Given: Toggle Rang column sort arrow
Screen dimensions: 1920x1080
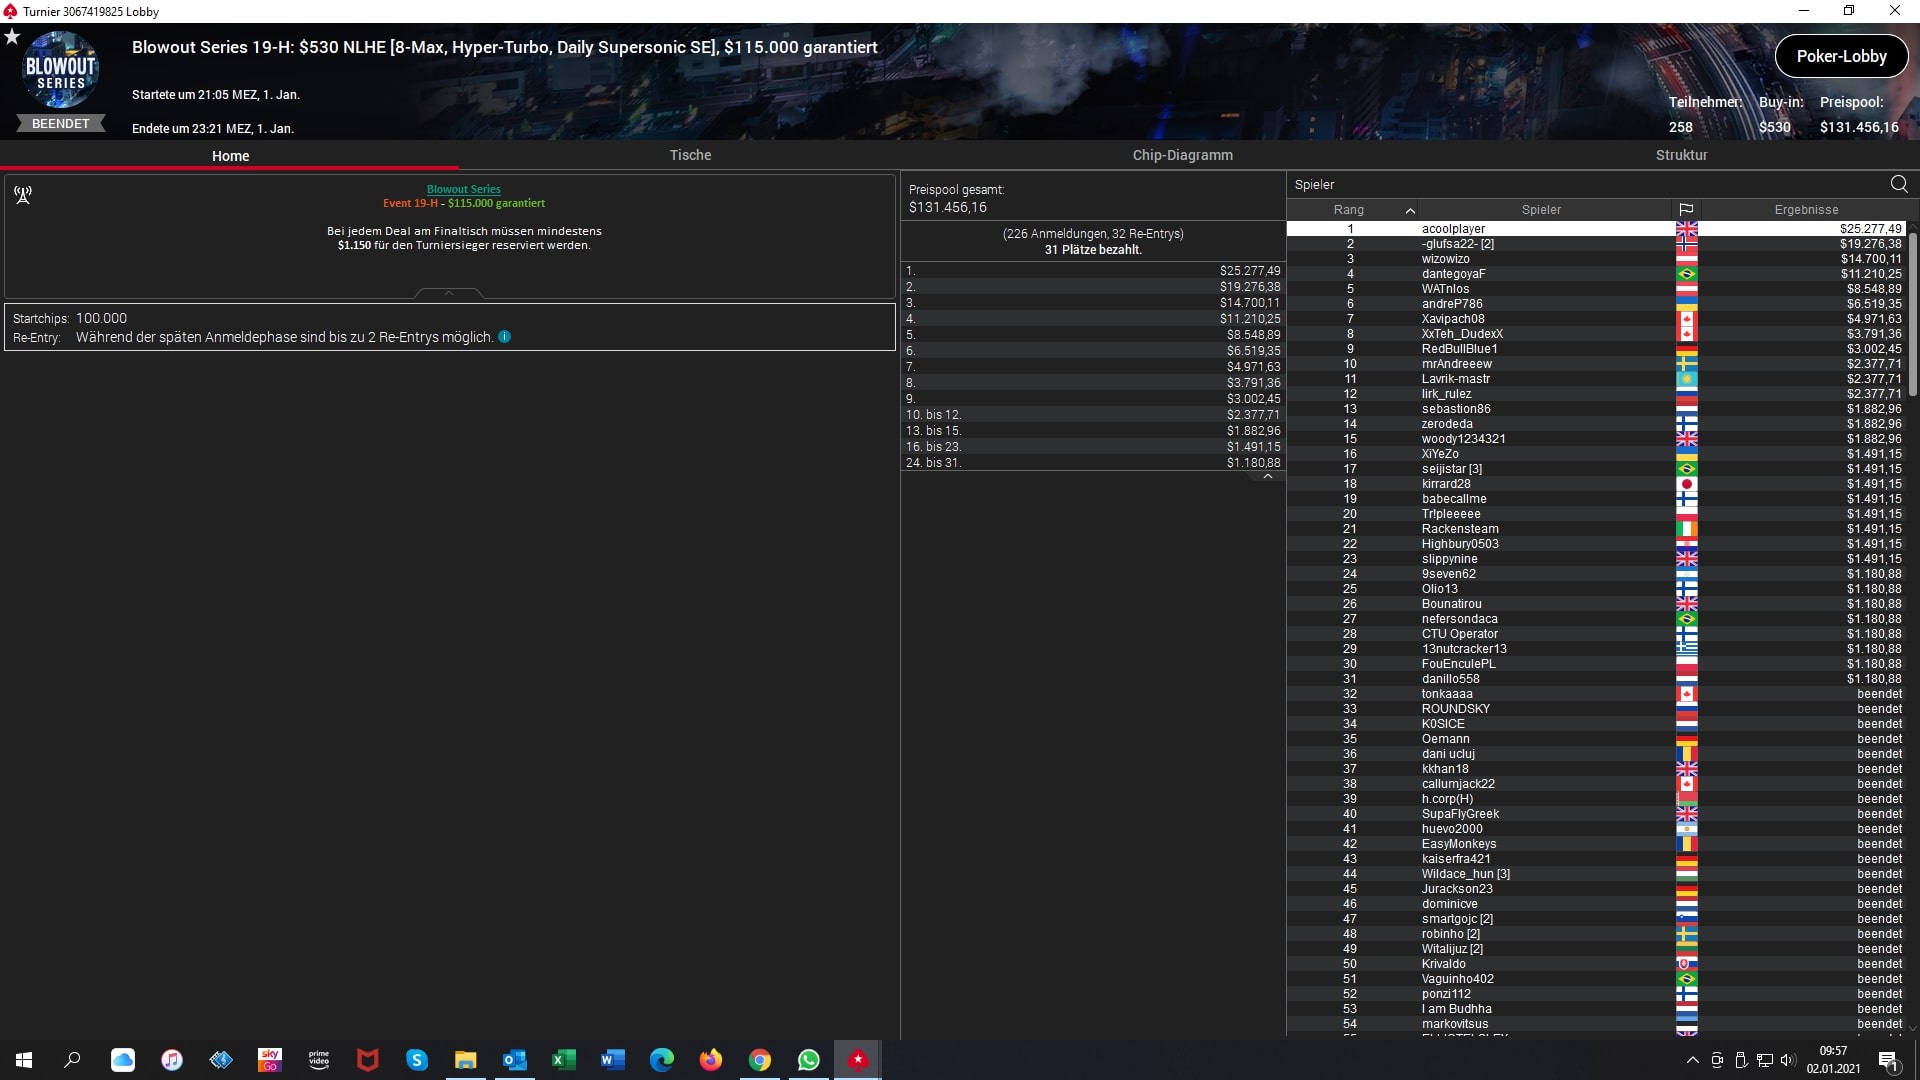Looking at the screenshot, I should point(1410,211).
